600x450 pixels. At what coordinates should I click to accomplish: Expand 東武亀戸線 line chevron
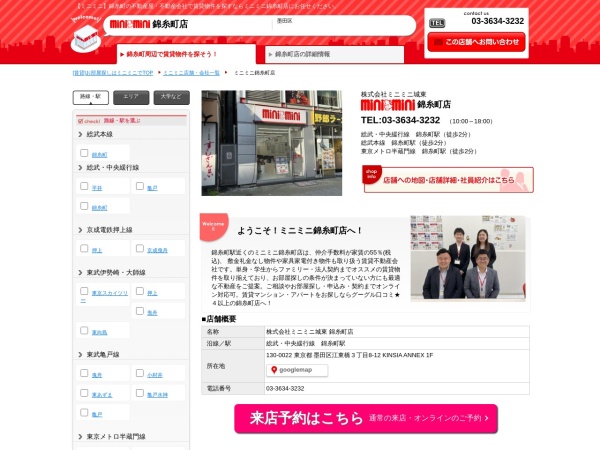(x=80, y=355)
